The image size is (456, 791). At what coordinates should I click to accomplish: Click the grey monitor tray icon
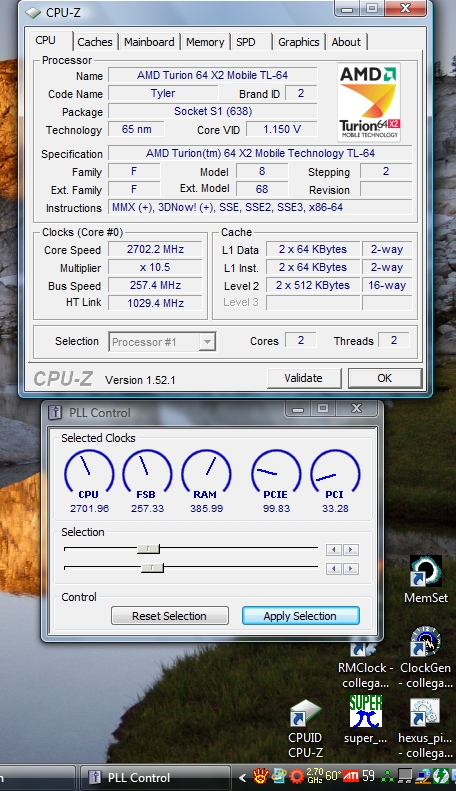click(x=405, y=776)
